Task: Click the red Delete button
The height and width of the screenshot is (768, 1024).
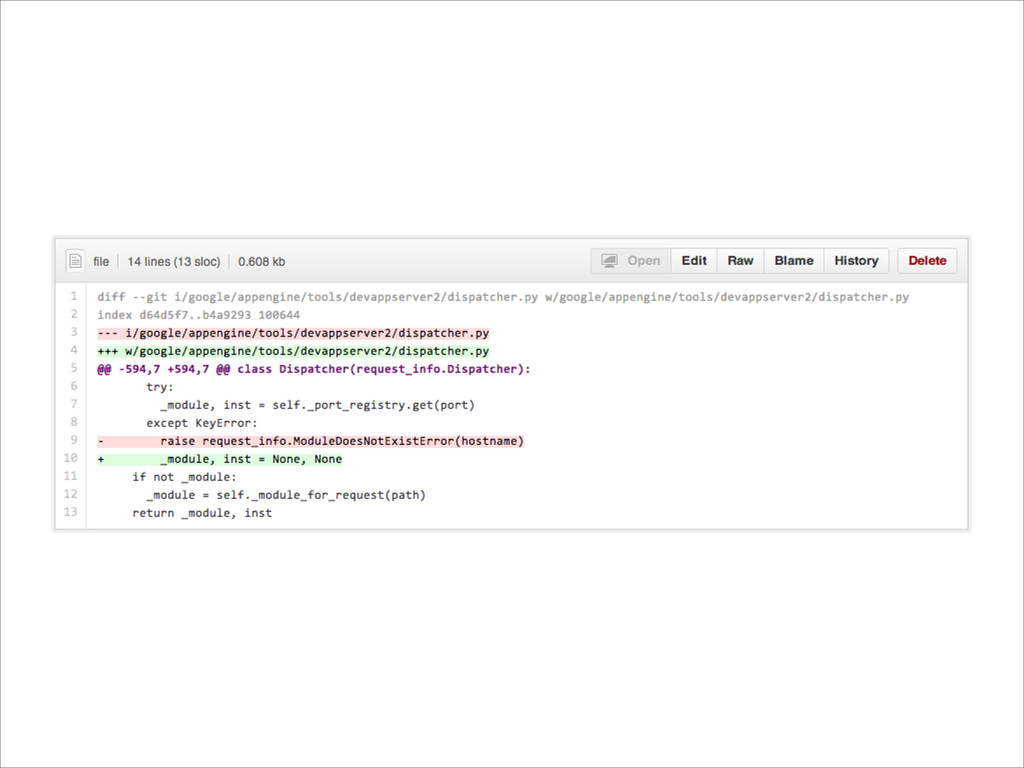Action: [x=927, y=261]
